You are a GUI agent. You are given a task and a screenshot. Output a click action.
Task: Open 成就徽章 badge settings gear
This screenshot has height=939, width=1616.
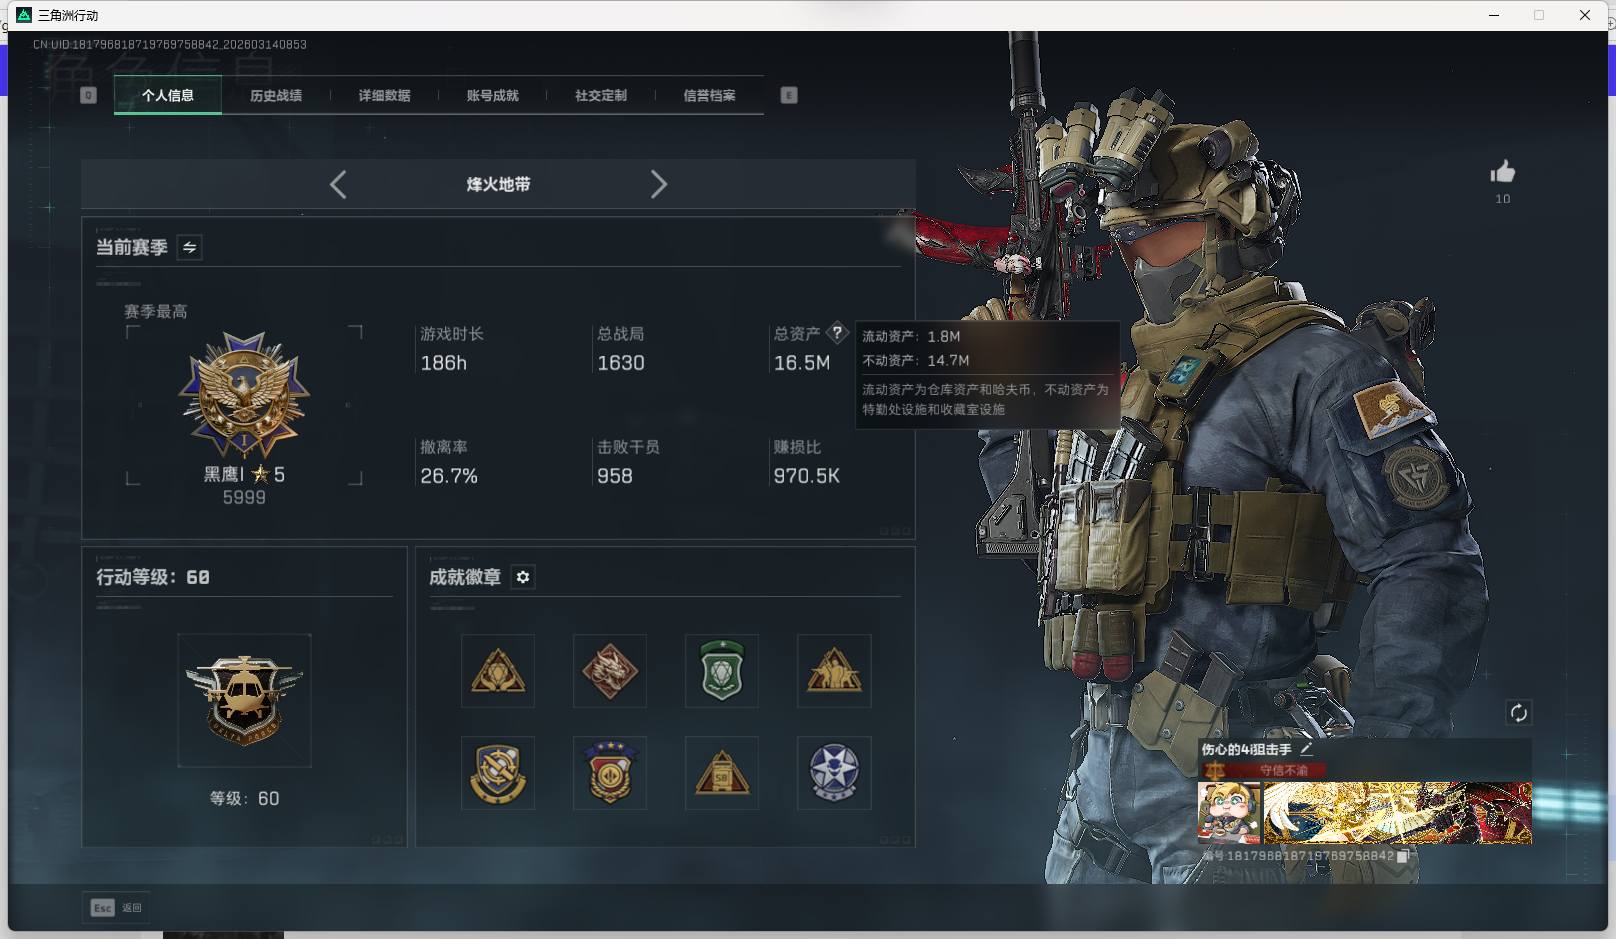(x=523, y=577)
